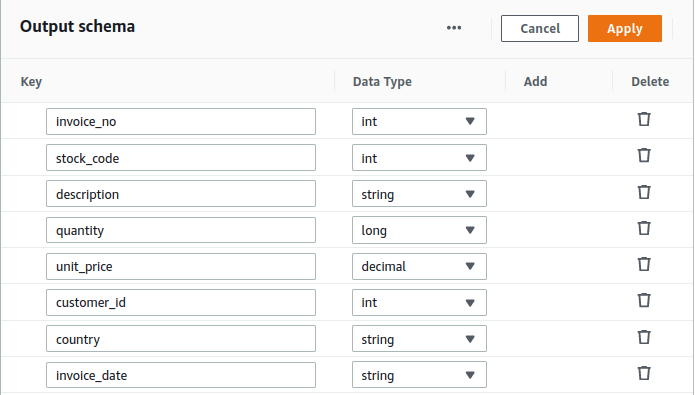This screenshot has height=395, width=695.
Task: Delete the description row
Action: coord(644,192)
